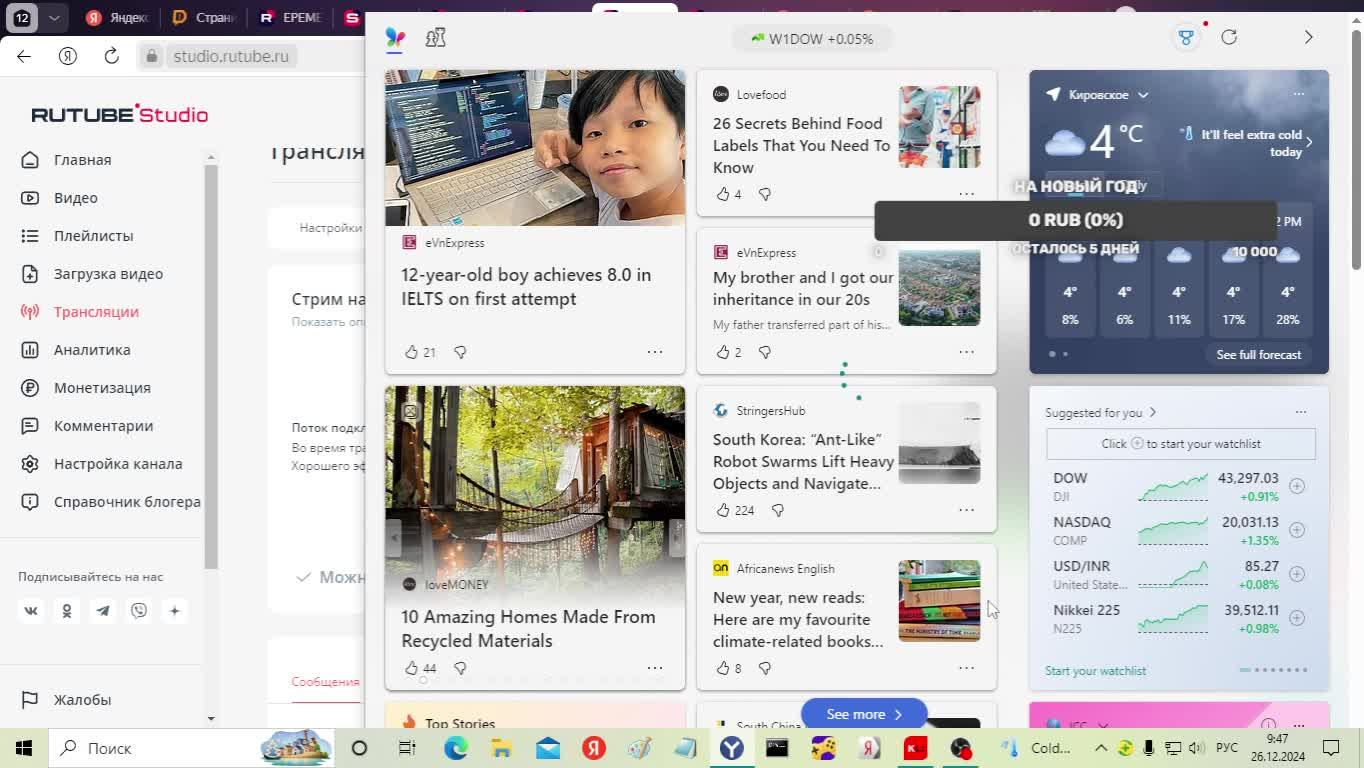Open the Dzen star social icon
This screenshot has width=1364, height=768.
coord(175,611)
